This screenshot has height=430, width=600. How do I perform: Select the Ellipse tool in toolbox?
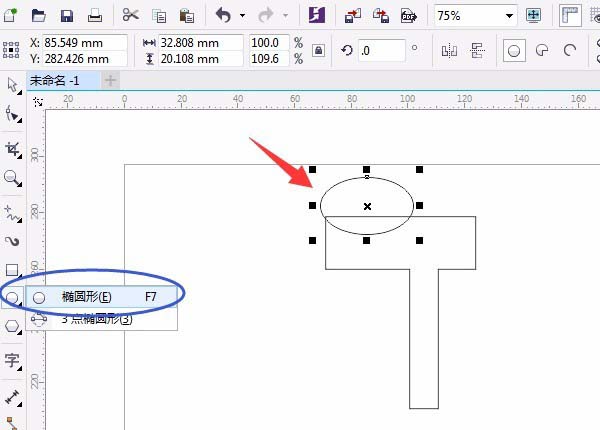(x=13, y=297)
